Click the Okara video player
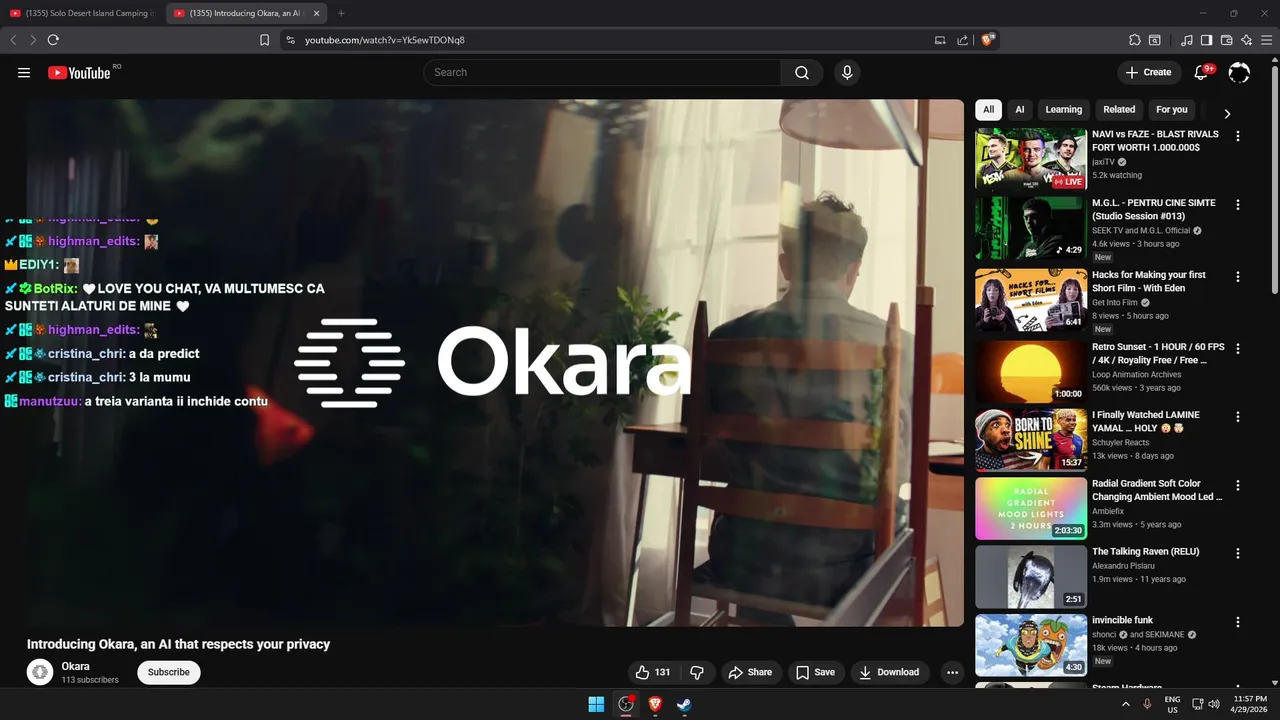Image resolution: width=1280 pixels, height=720 pixels. (495, 363)
